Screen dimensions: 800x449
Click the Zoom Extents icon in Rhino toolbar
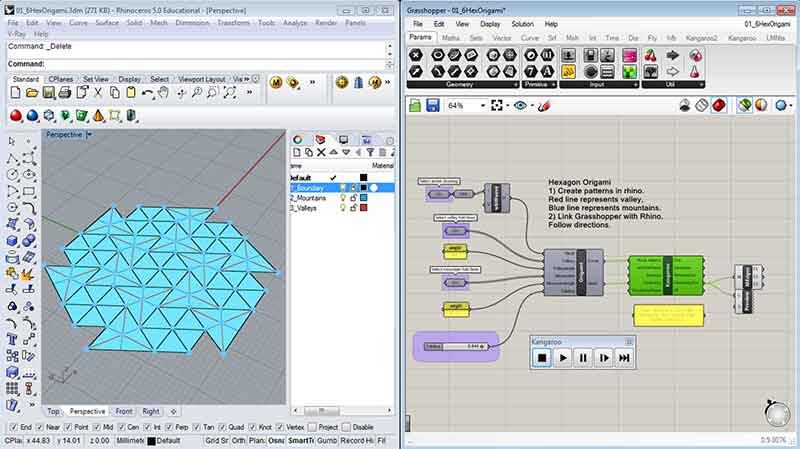[230, 93]
